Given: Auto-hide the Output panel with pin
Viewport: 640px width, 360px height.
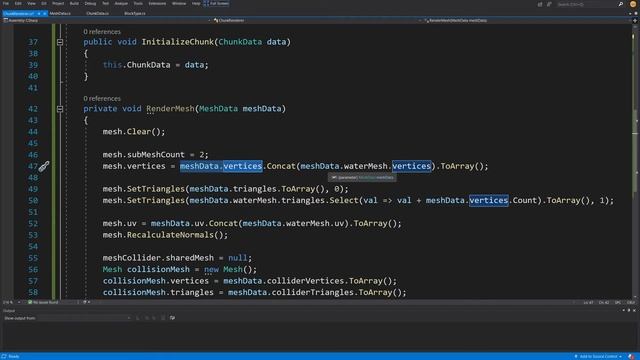Looking at the screenshot, I should [x=629, y=311].
